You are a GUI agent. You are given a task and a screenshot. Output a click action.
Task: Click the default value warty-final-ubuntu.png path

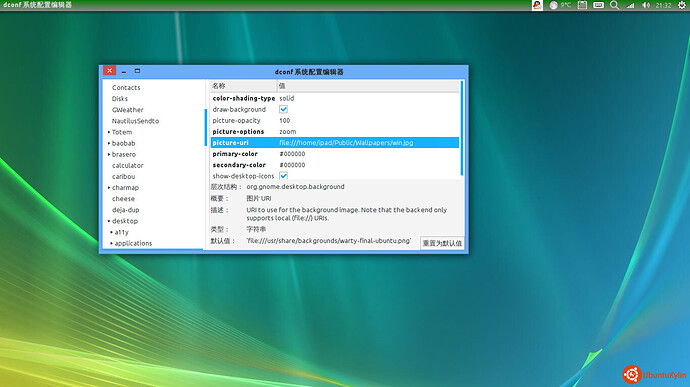point(329,241)
